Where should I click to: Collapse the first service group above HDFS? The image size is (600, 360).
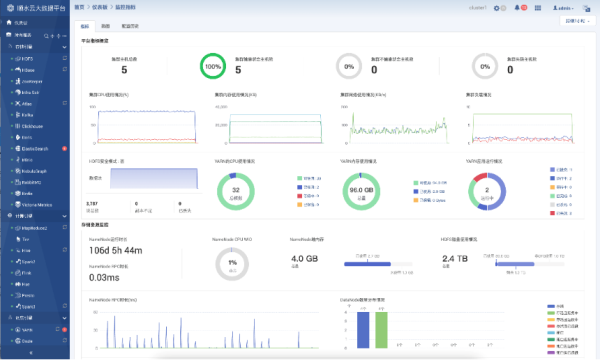click(x=64, y=47)
